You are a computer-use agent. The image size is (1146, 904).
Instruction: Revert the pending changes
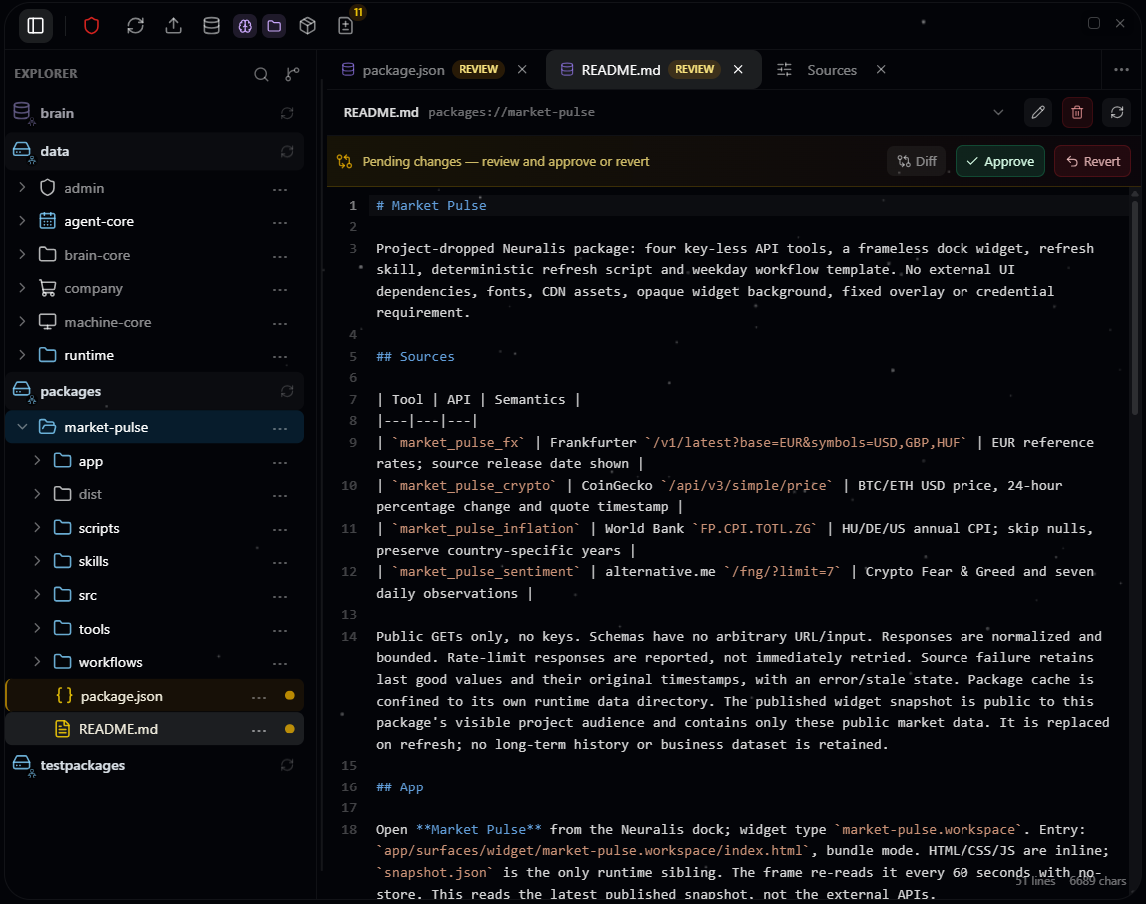[1093, 162]
